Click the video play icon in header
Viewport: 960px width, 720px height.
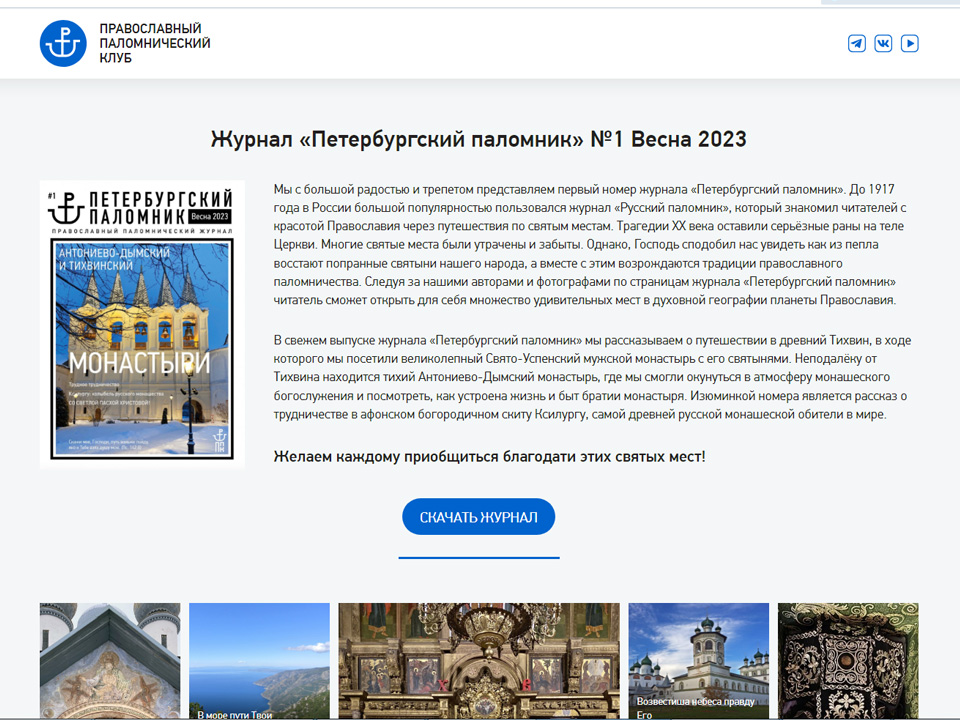tap(909, 43)
